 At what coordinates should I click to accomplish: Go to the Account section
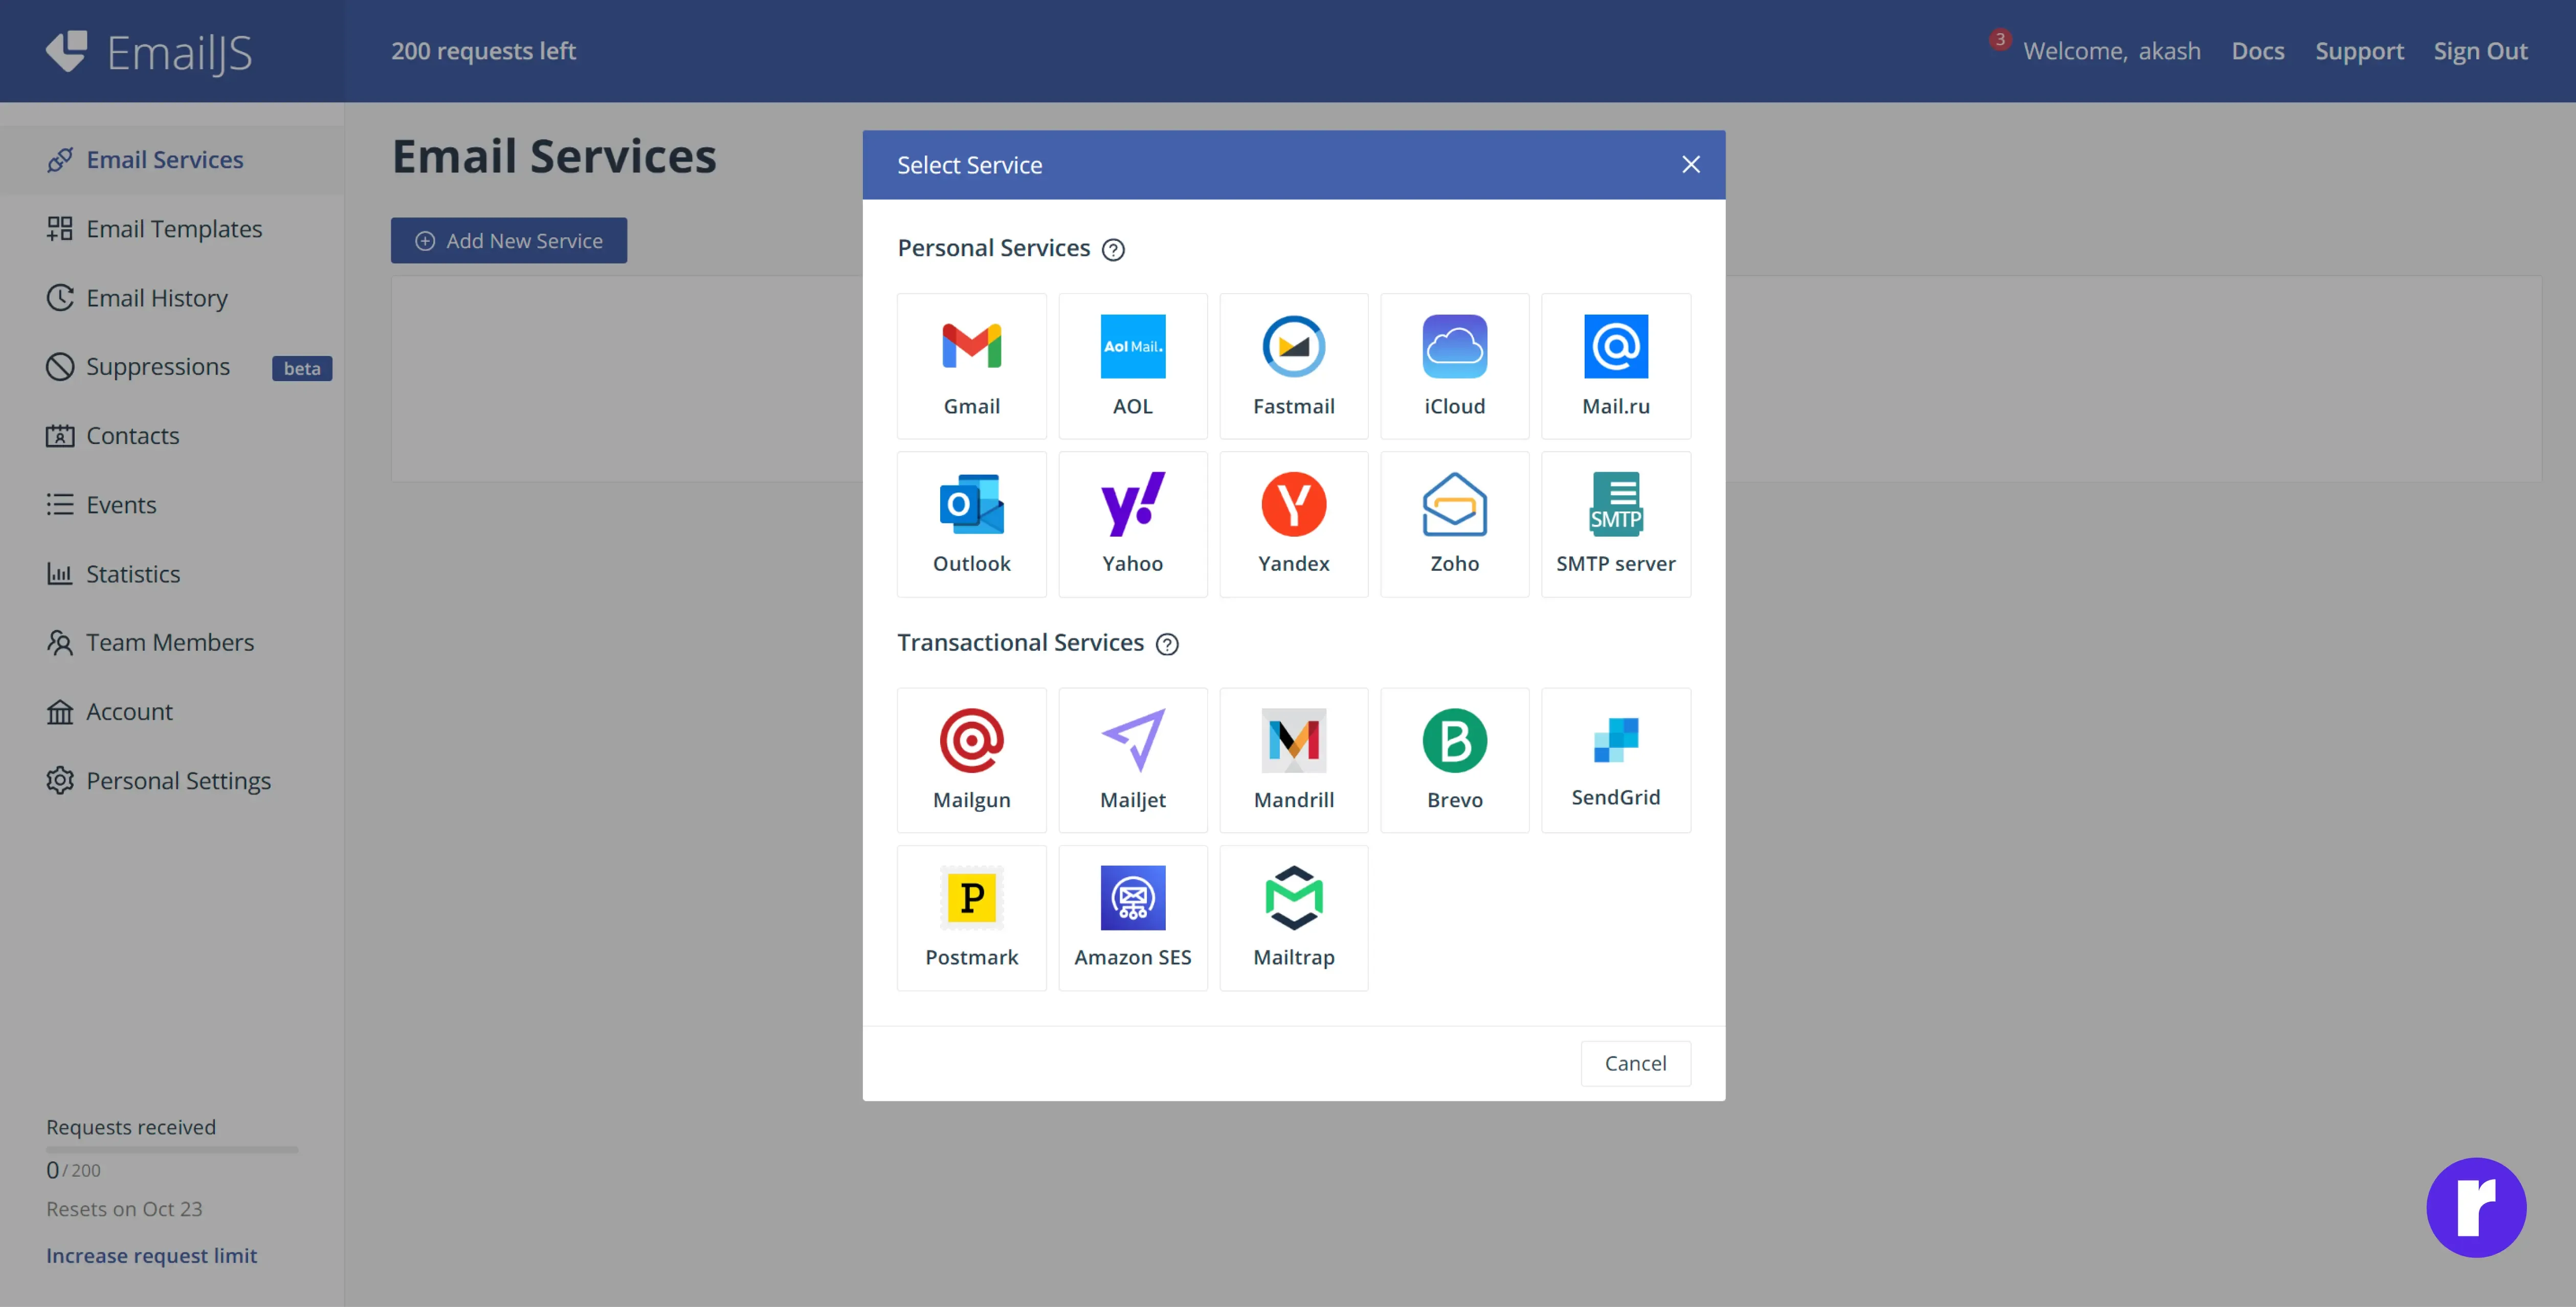coord(172,712)
